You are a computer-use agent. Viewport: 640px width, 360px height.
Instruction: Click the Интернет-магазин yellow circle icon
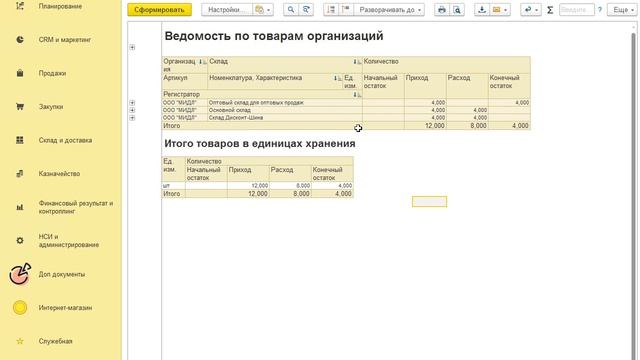pyautogui.click(x=20, y=307)
